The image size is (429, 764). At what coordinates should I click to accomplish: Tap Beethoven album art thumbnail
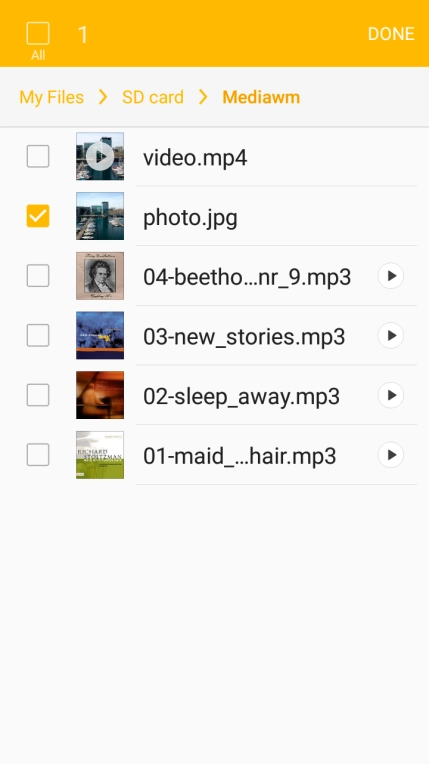point(100,276)
